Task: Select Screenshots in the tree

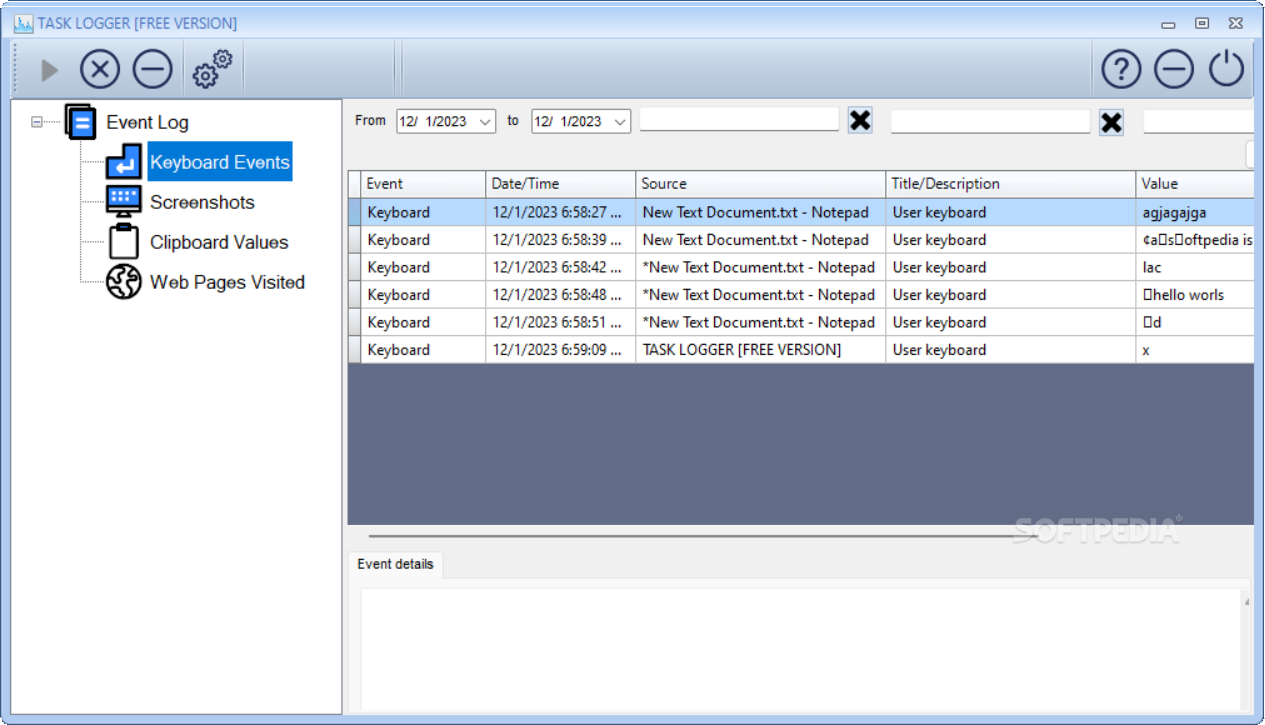Action: pyautogui.click(x=202, y=202)
